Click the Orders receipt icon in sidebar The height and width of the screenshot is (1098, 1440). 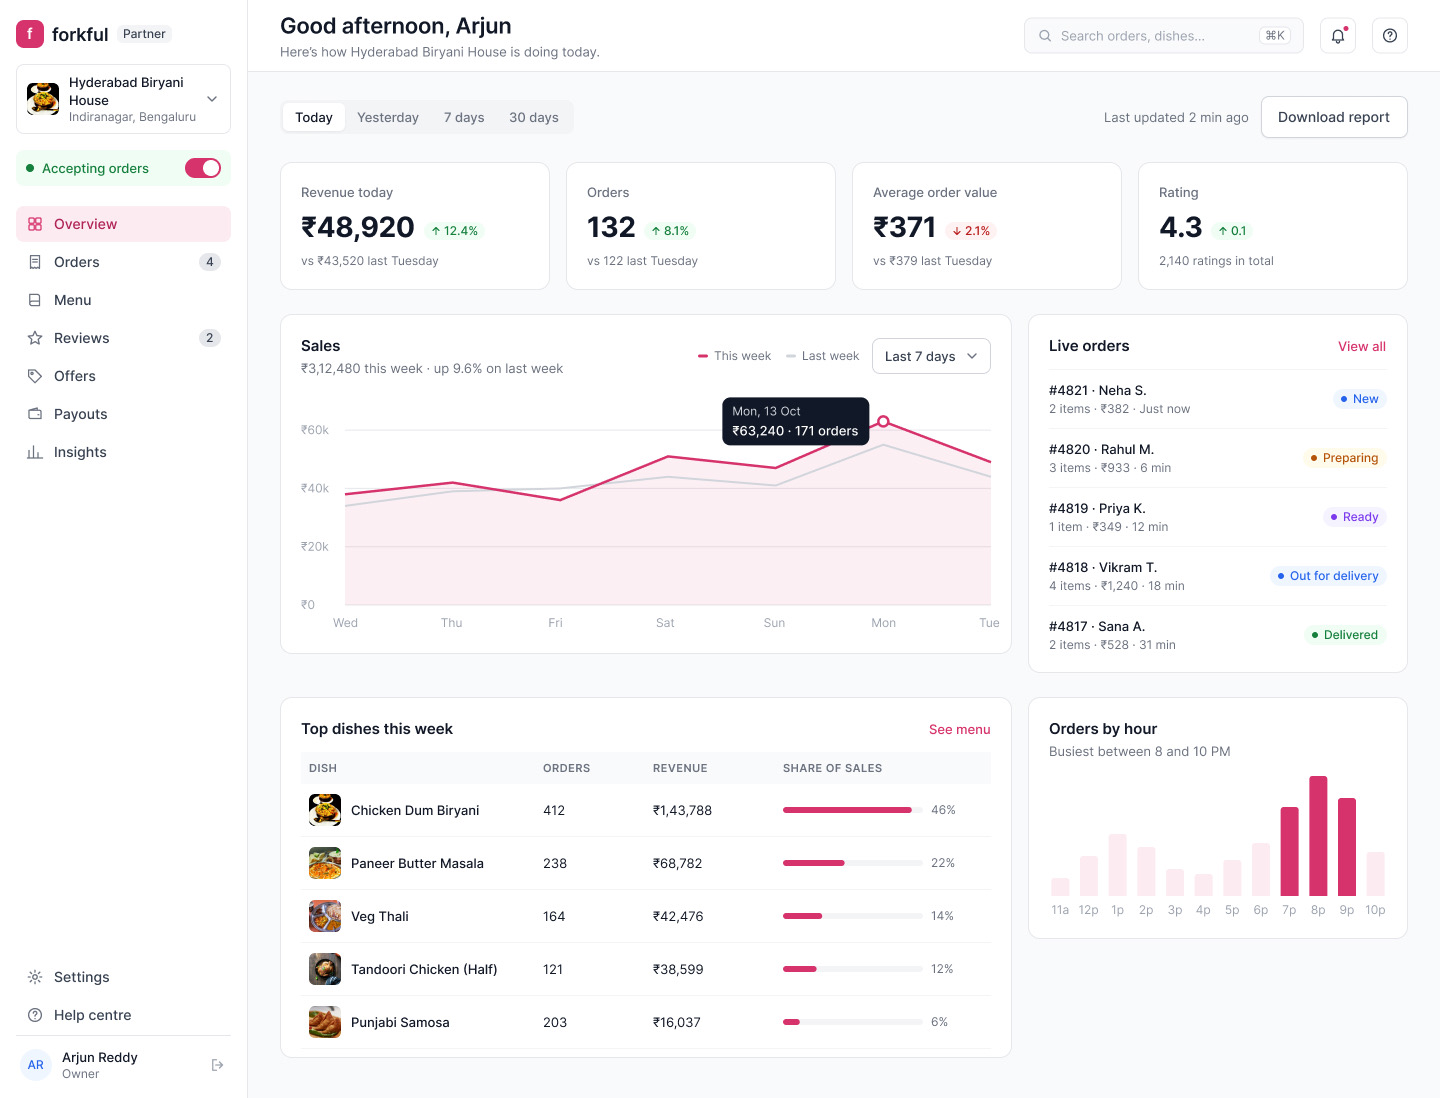click(35, 262)
